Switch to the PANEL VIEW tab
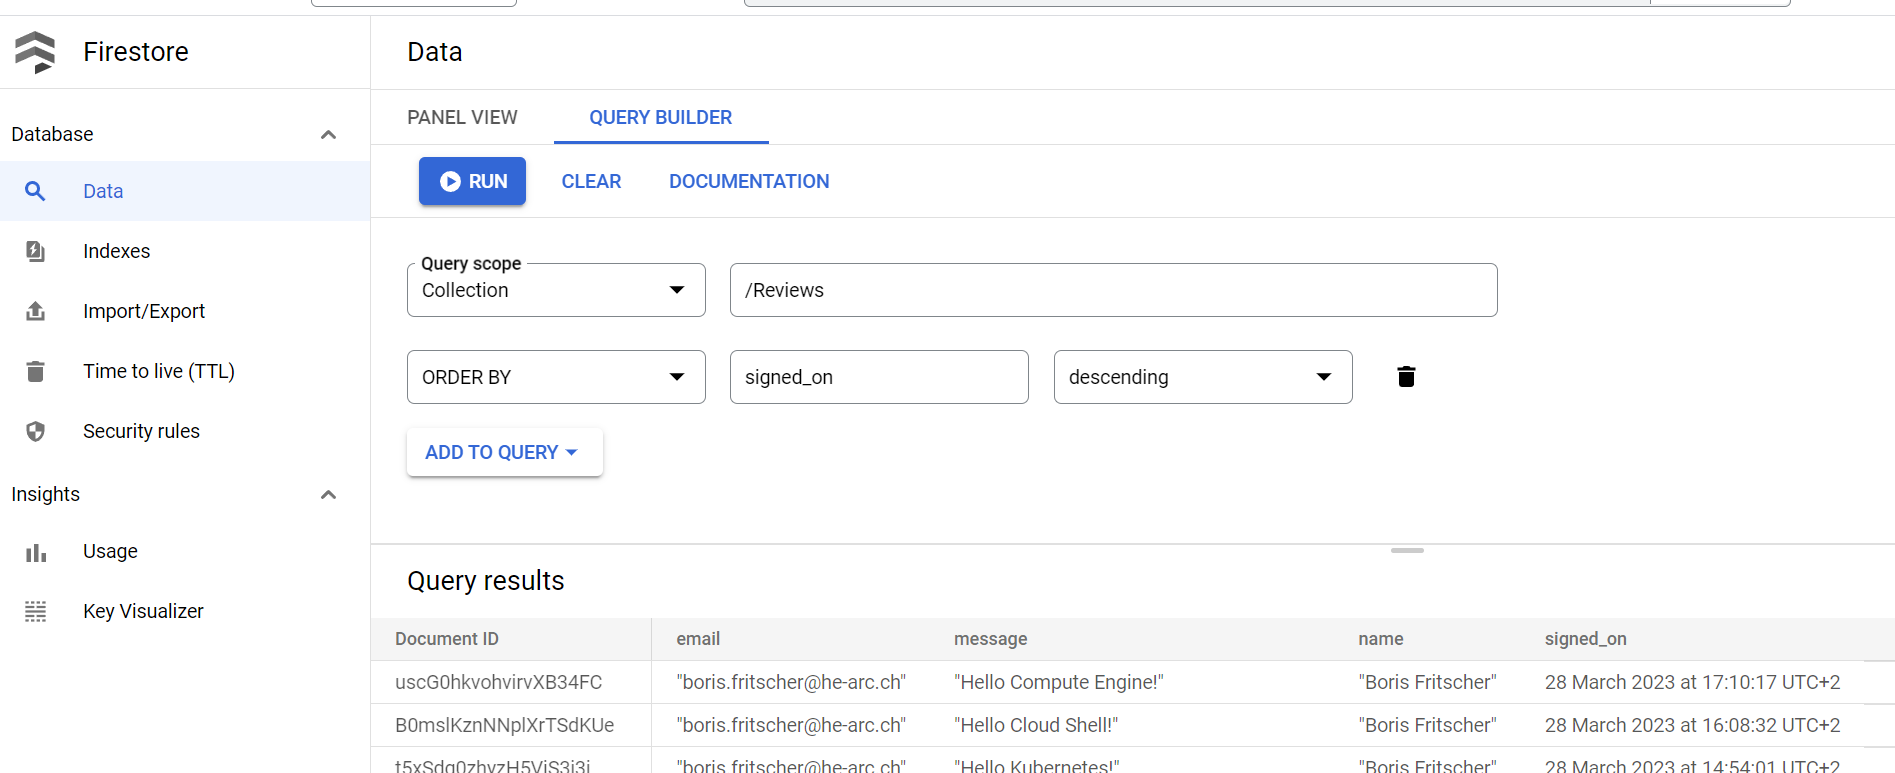1895x773 pixels. pos(462,117)
